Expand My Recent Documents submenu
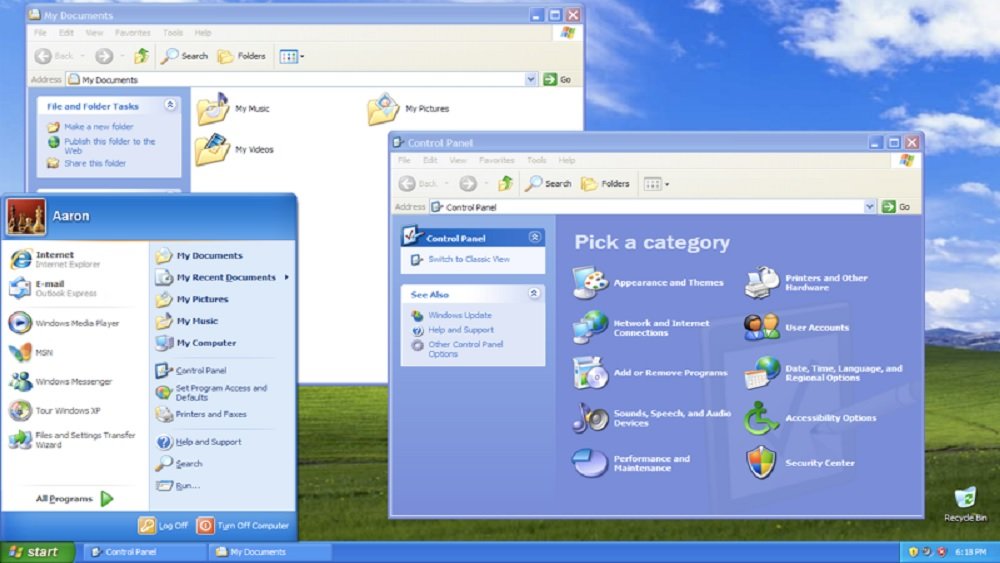 (x=225, y=278)
